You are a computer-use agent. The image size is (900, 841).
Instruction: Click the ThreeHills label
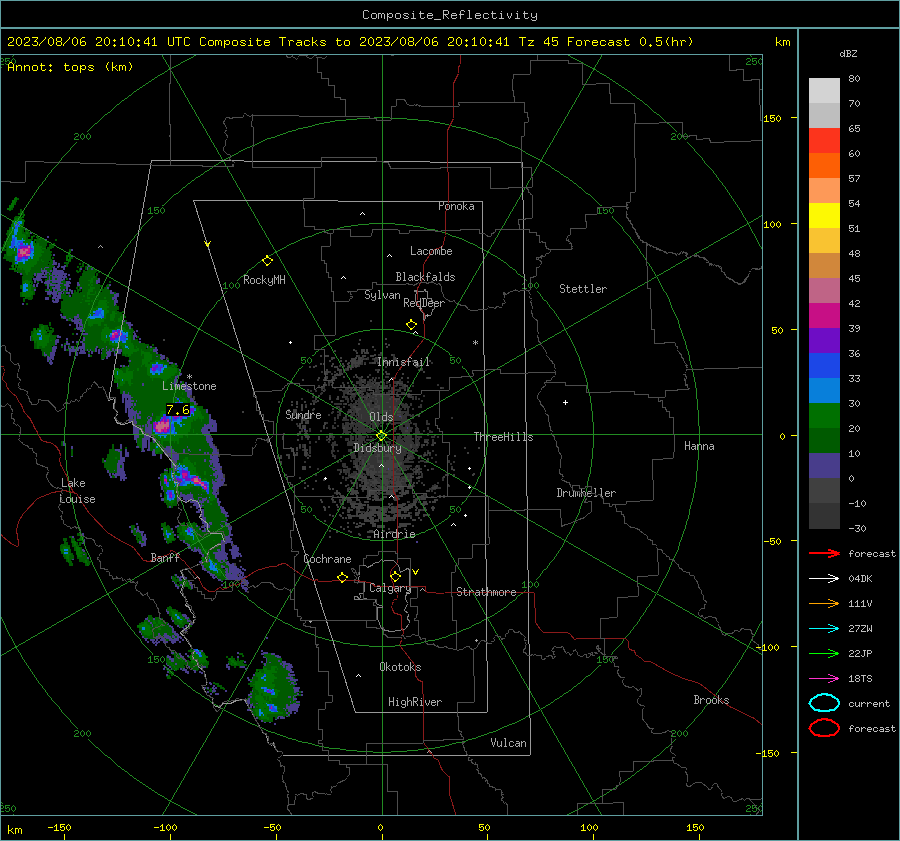(x=503, y=437)
